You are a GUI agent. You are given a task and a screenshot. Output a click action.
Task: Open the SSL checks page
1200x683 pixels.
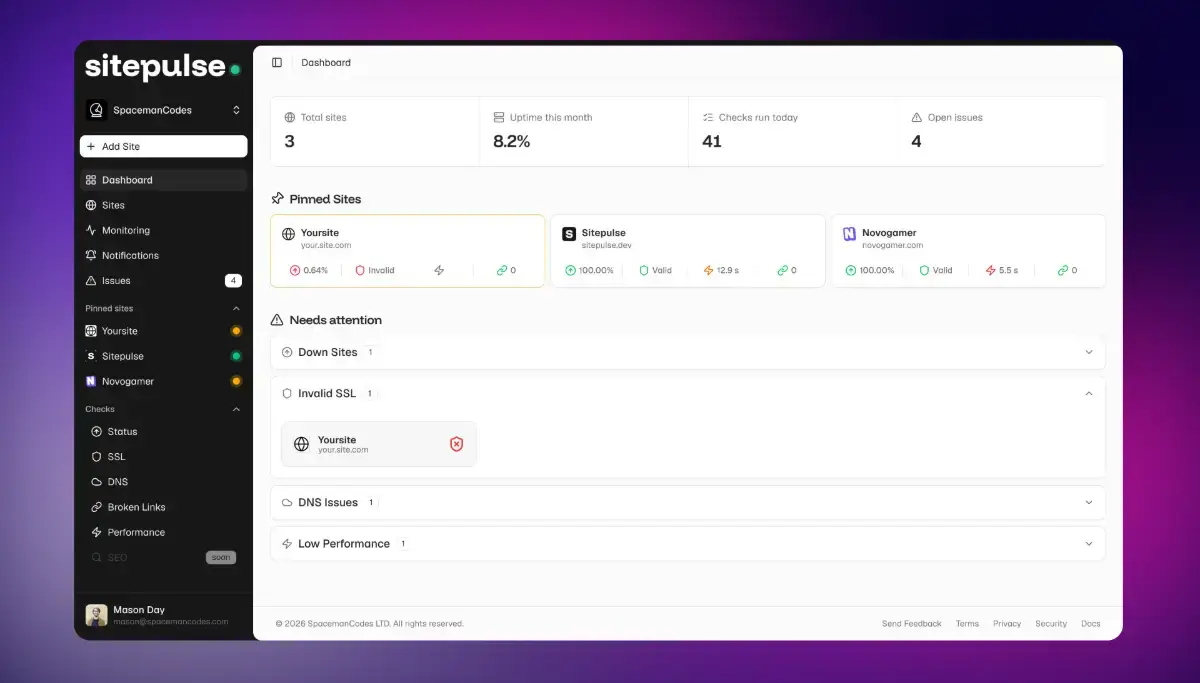point(164,457)
